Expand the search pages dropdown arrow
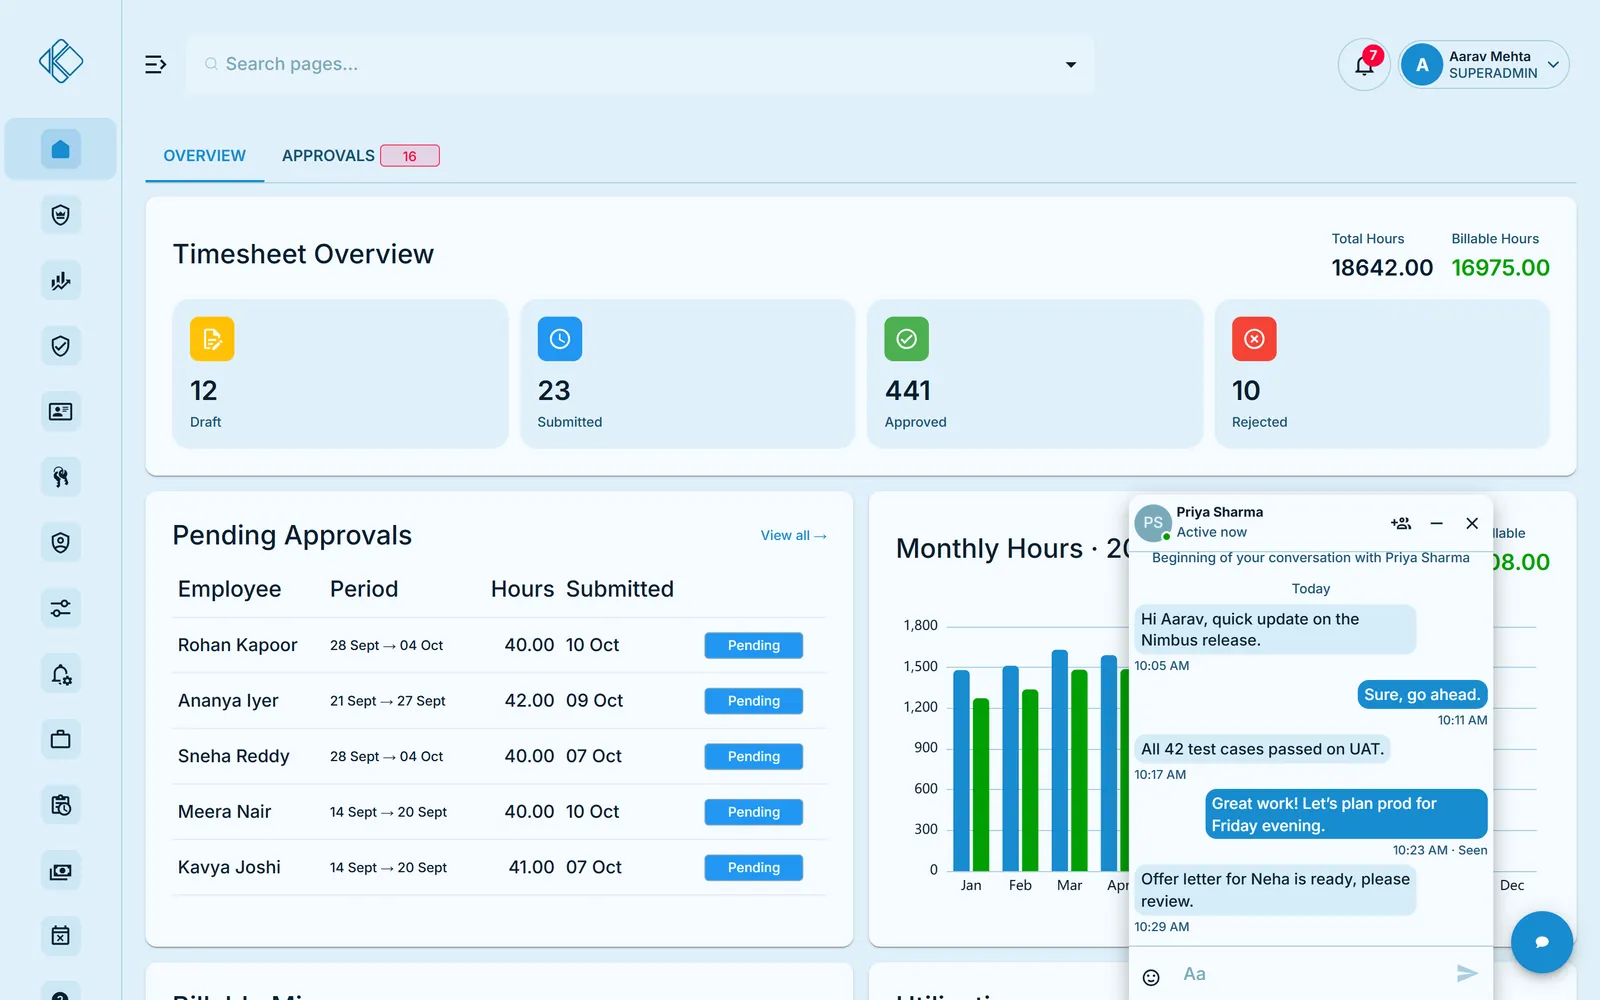Viewport: 1600px width, 1000px height. pyautogui.click(x=1071, y=65)
